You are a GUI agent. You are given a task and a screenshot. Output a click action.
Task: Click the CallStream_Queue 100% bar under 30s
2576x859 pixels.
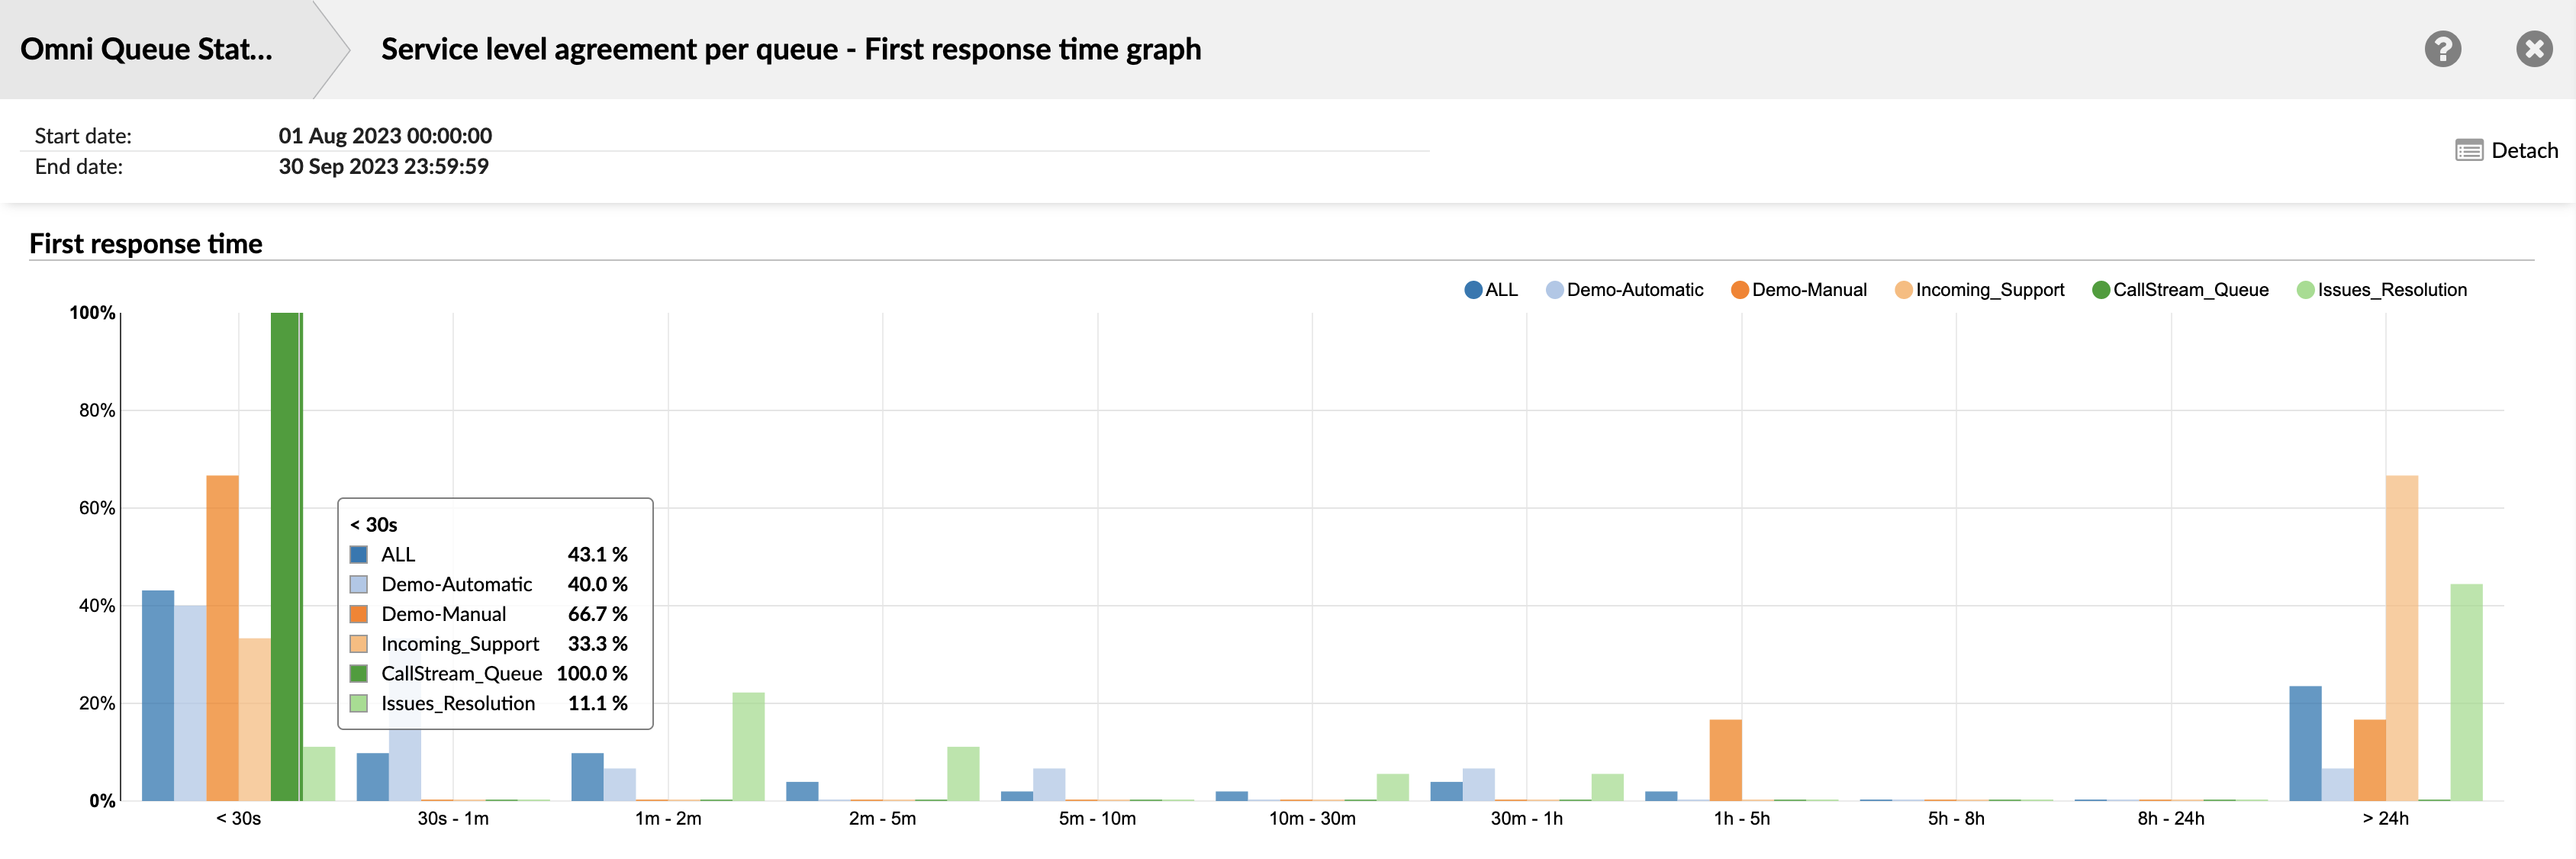[285, 556]
